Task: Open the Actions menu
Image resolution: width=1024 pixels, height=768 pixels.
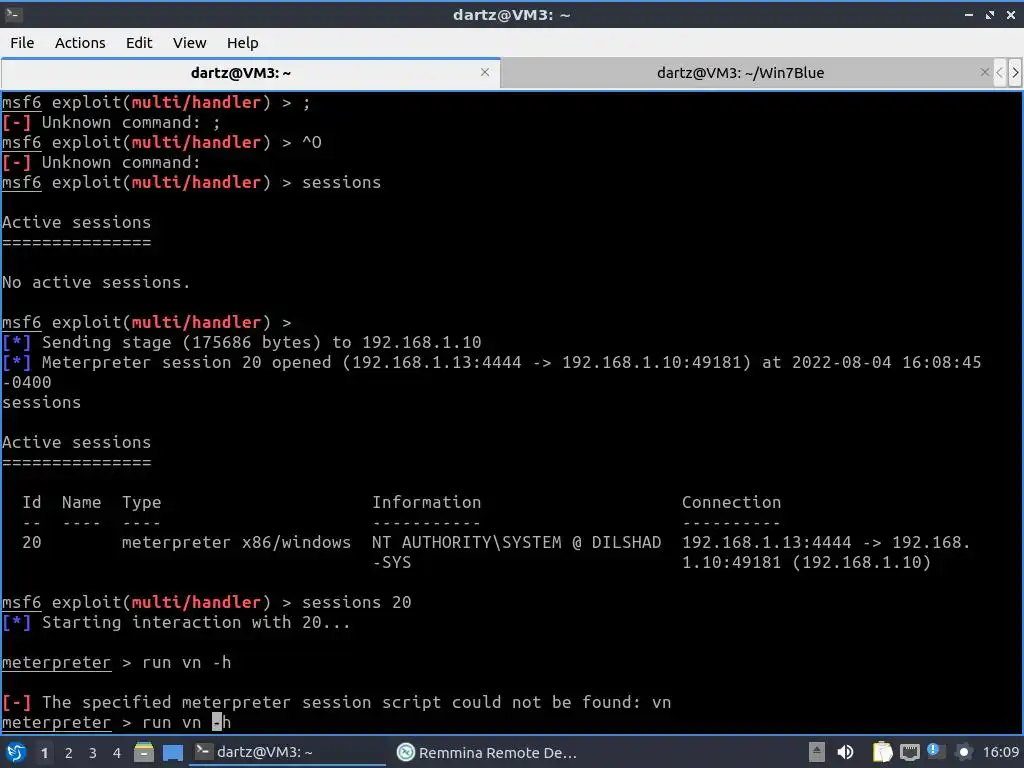Action: [x=80, y=43]
